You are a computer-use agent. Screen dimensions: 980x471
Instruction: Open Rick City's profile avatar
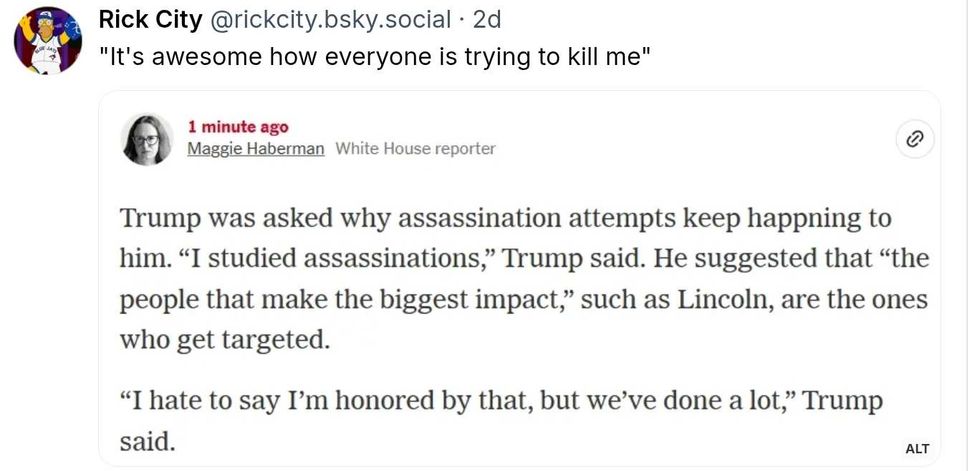(47, 39)
